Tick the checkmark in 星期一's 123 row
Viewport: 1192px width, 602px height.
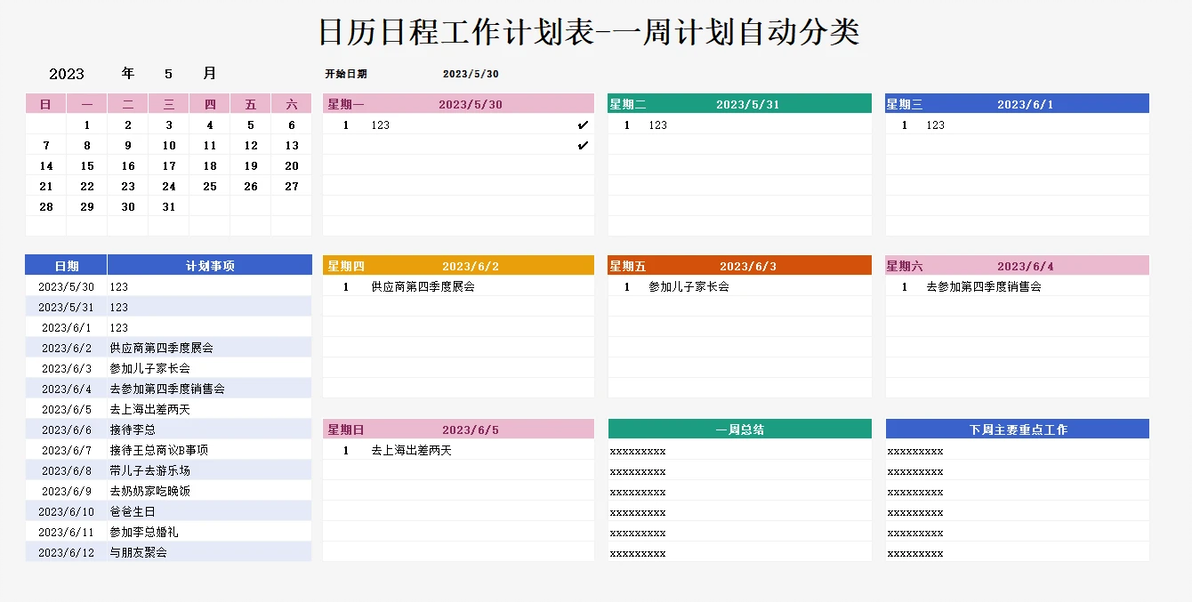pyautogui.click(x=583, y=125)
